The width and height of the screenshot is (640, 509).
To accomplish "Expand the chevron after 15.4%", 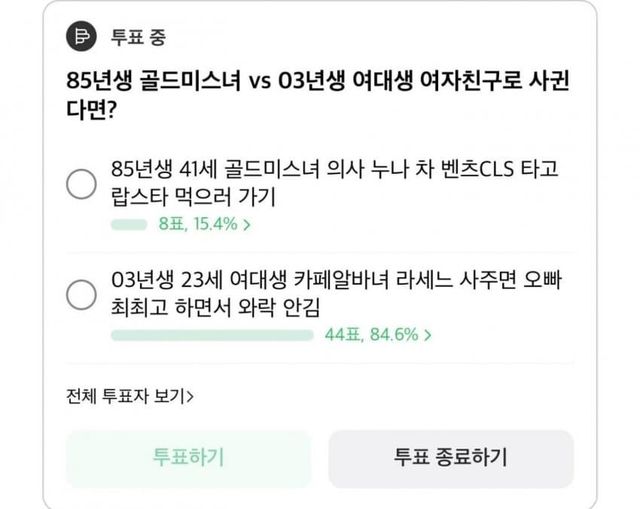I will 247,225.
